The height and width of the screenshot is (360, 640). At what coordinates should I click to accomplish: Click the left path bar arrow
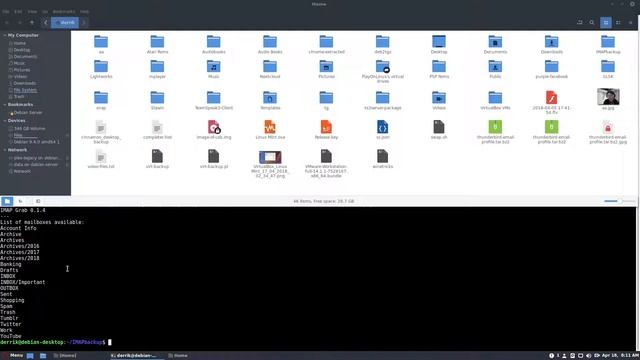click(46, 22)
